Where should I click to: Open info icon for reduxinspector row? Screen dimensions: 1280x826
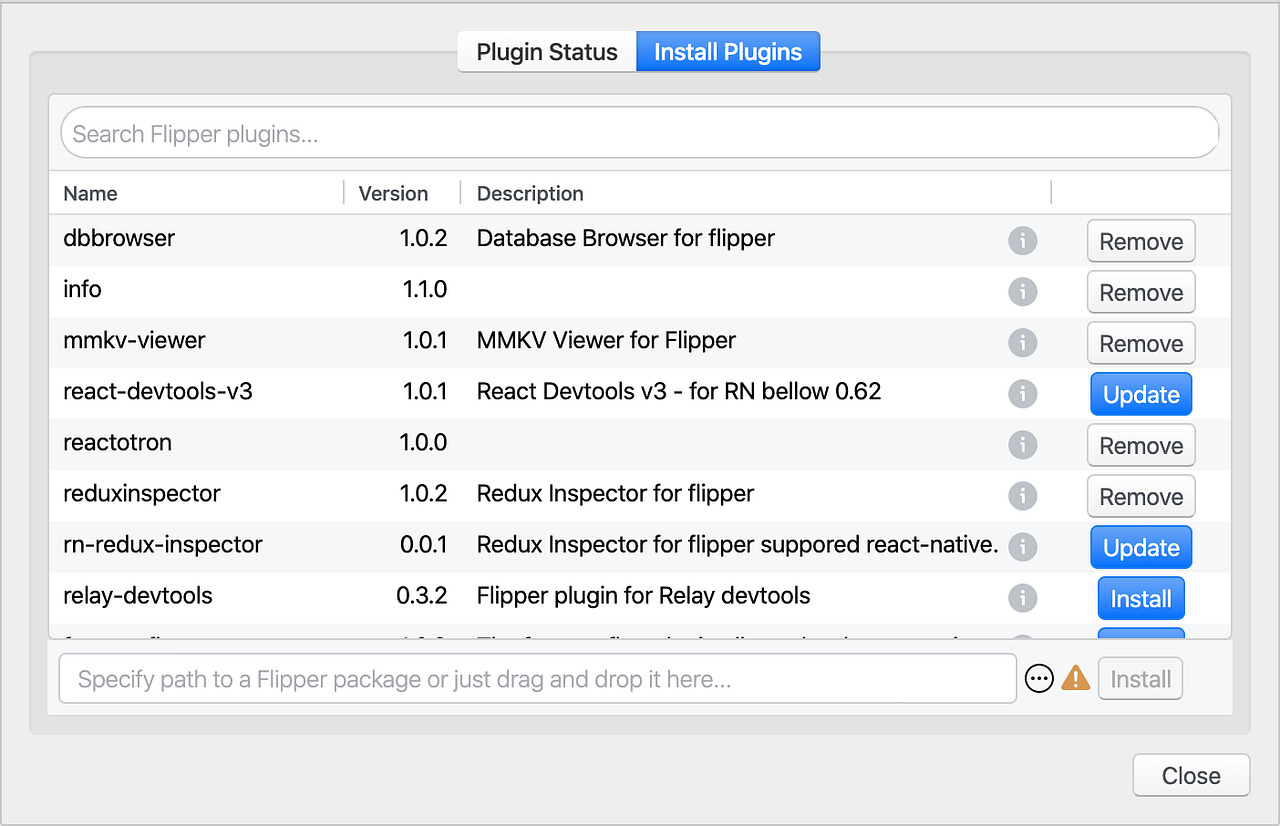pyautogui.click(x=1022, y=496)
